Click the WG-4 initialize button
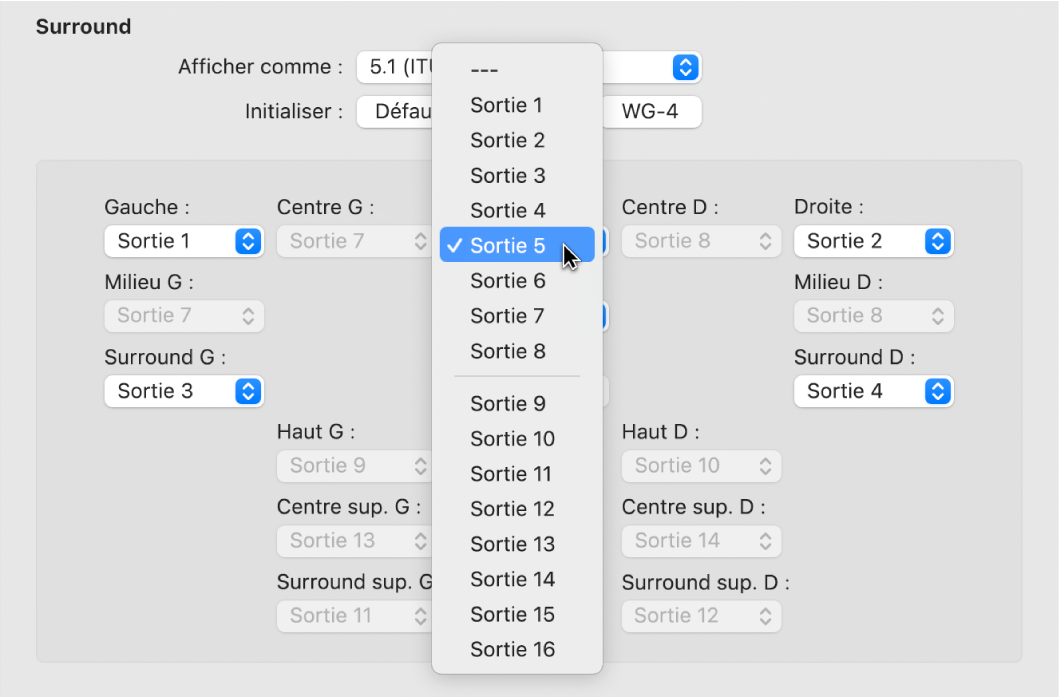Viewport: 1059px width, 697px height. (x=650, y=112)
